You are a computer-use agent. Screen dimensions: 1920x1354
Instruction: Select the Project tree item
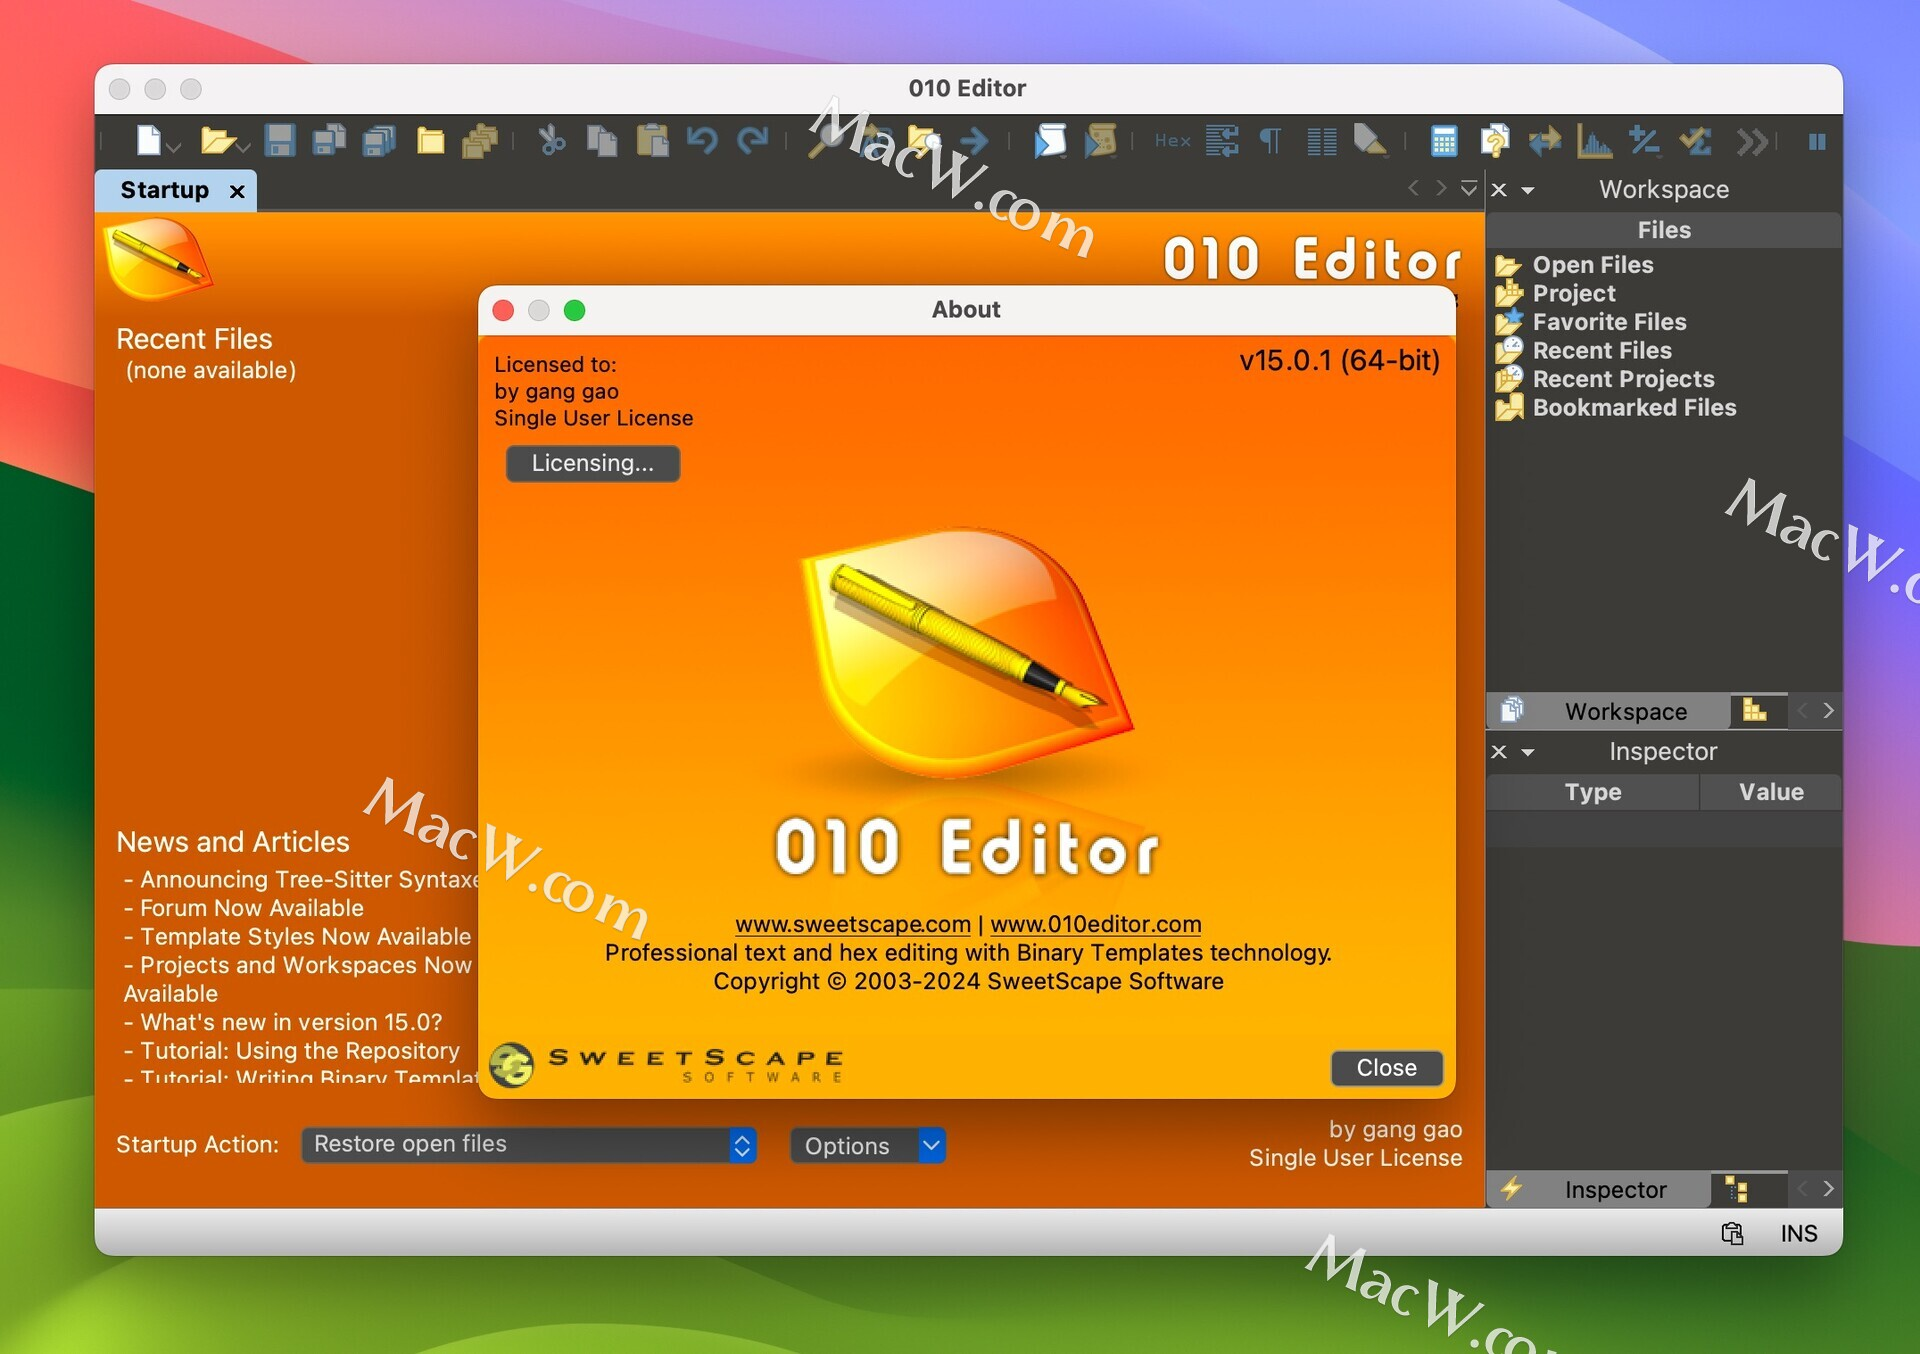1574,293
